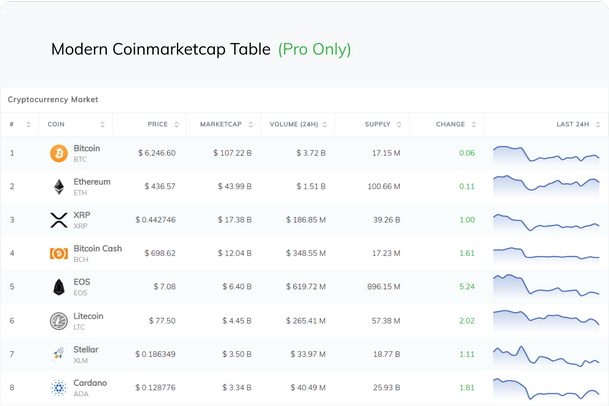
Task: Sort table by Price column header
Action: (x=157, y=125)
